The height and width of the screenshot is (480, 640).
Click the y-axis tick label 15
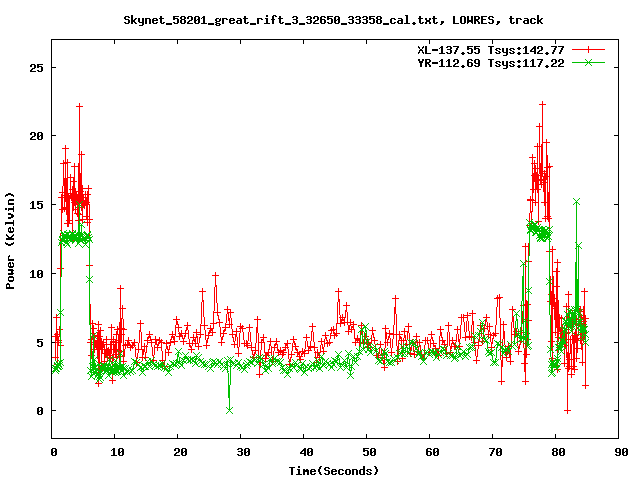click(36, 205)
